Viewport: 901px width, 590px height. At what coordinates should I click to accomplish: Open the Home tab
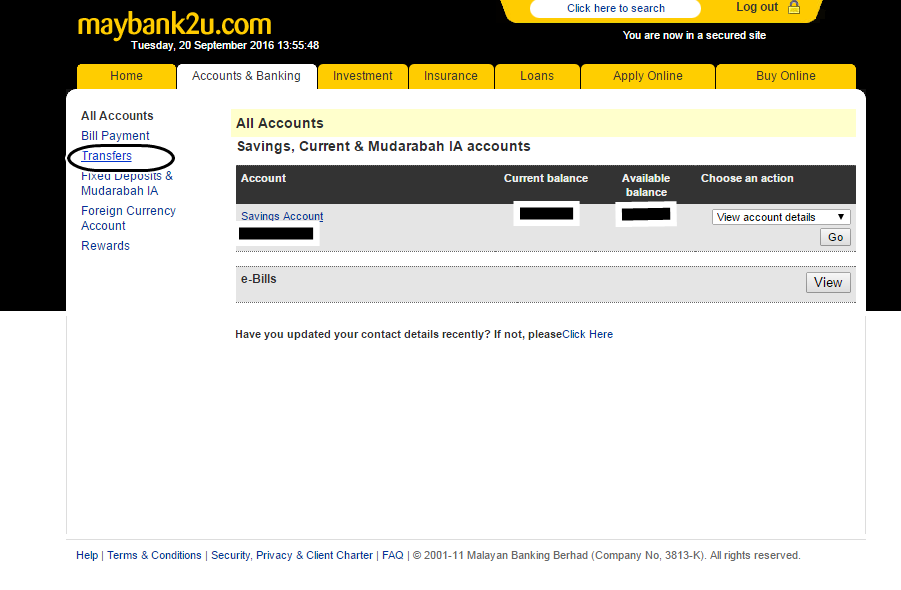126,76
